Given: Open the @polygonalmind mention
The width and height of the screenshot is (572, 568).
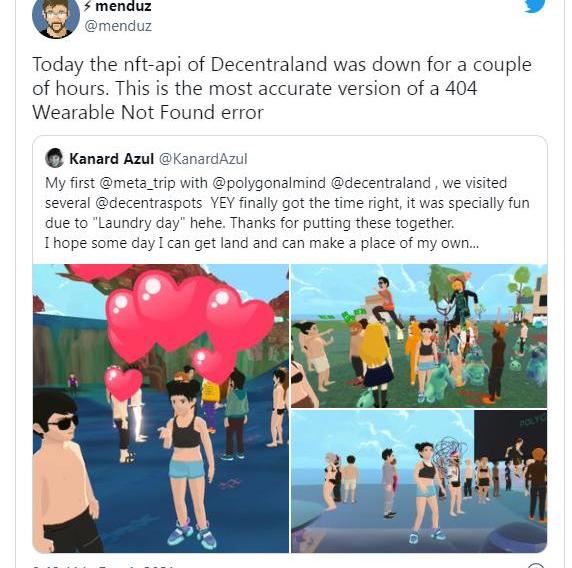Looking at the screenshot, I should point(269,183).
